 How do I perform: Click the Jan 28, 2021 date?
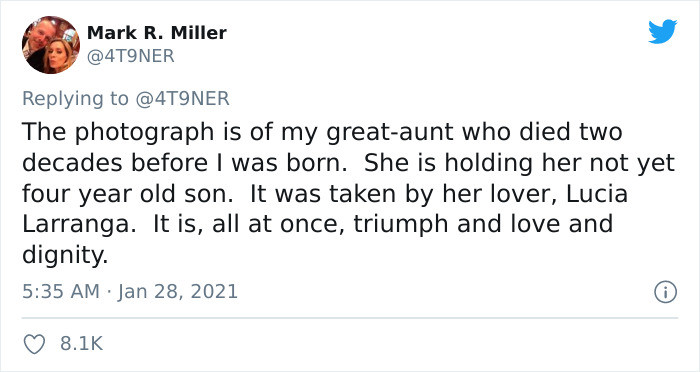pyautogui.click(x=178, y=292)
